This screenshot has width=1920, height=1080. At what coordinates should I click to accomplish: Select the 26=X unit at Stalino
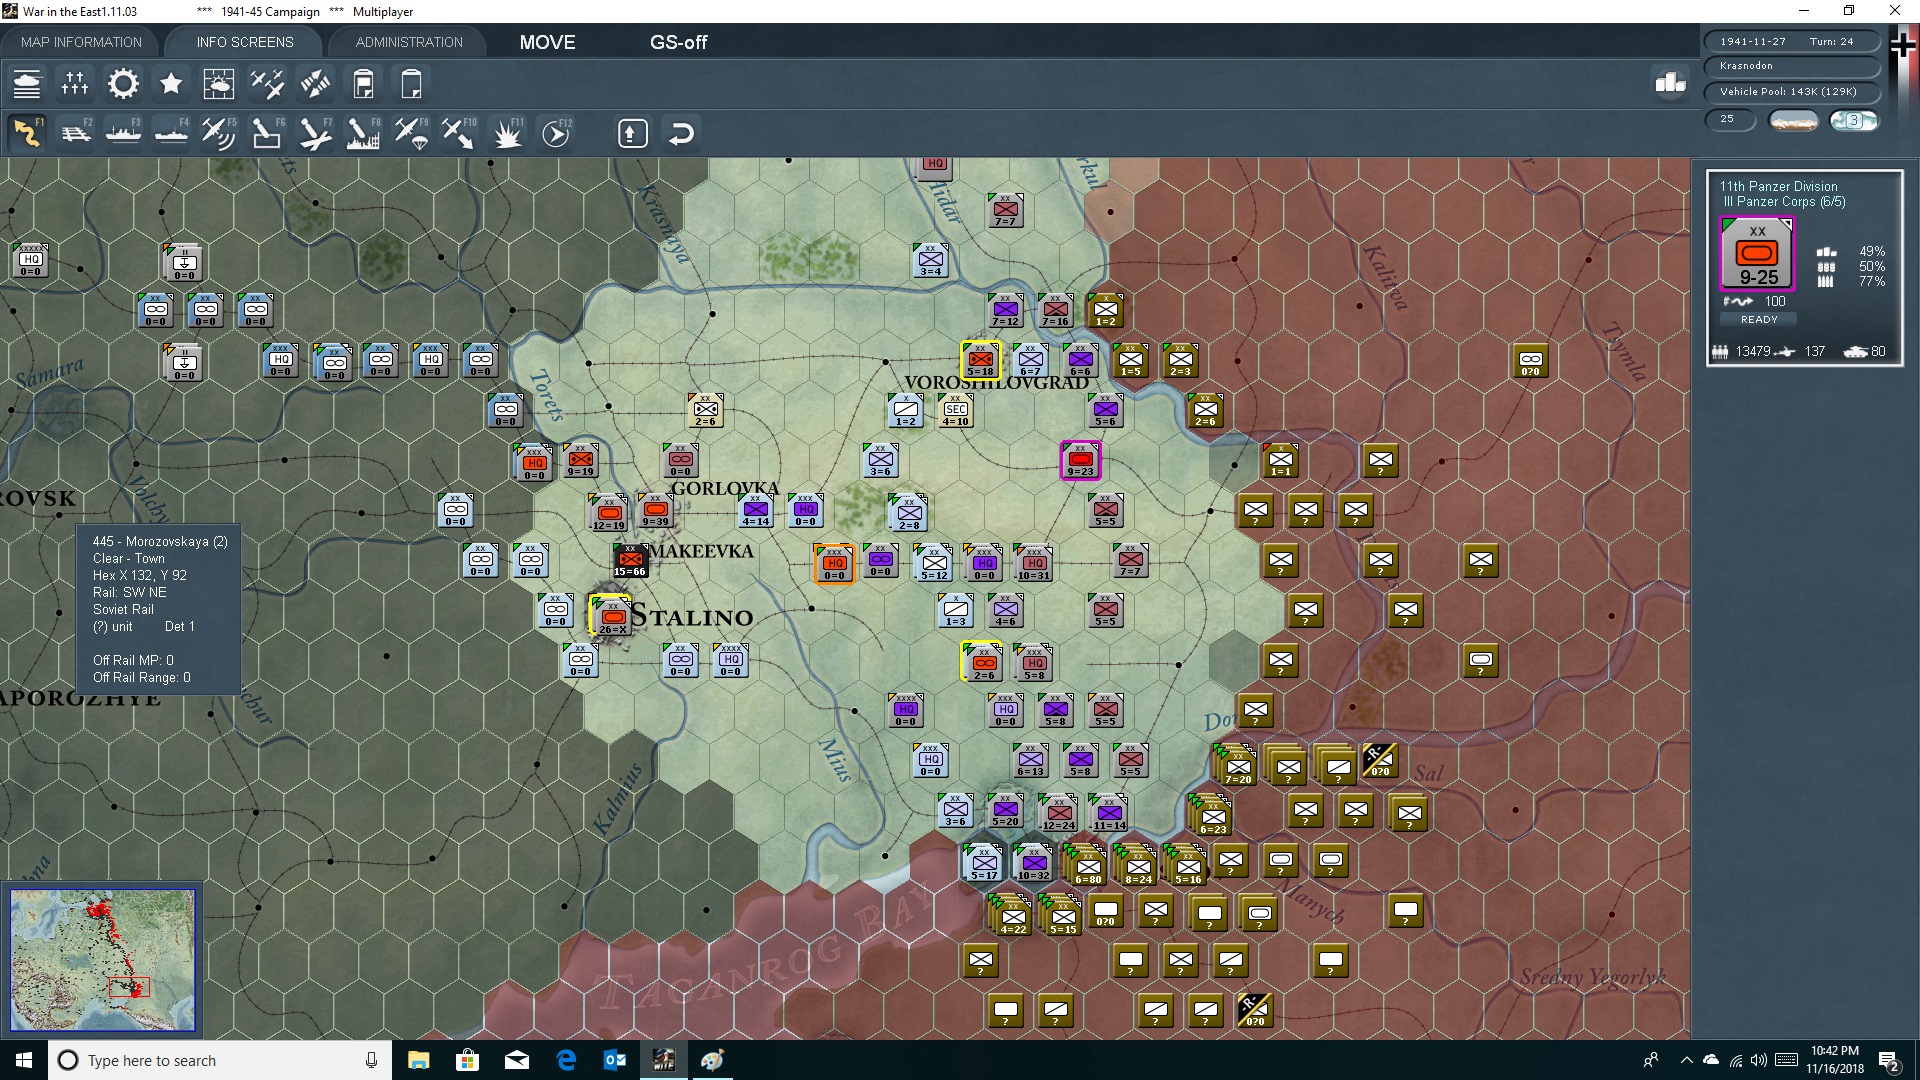coord(611,616)
